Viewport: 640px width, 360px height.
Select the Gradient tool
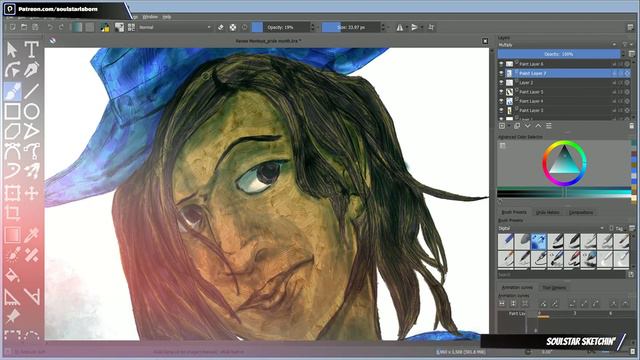[x=12, y=235]
